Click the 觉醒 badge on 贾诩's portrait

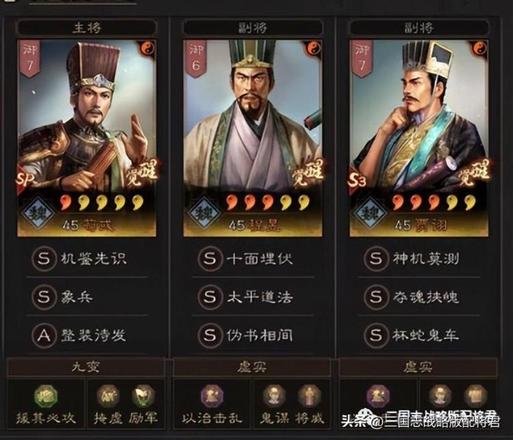tap(475, 172)
